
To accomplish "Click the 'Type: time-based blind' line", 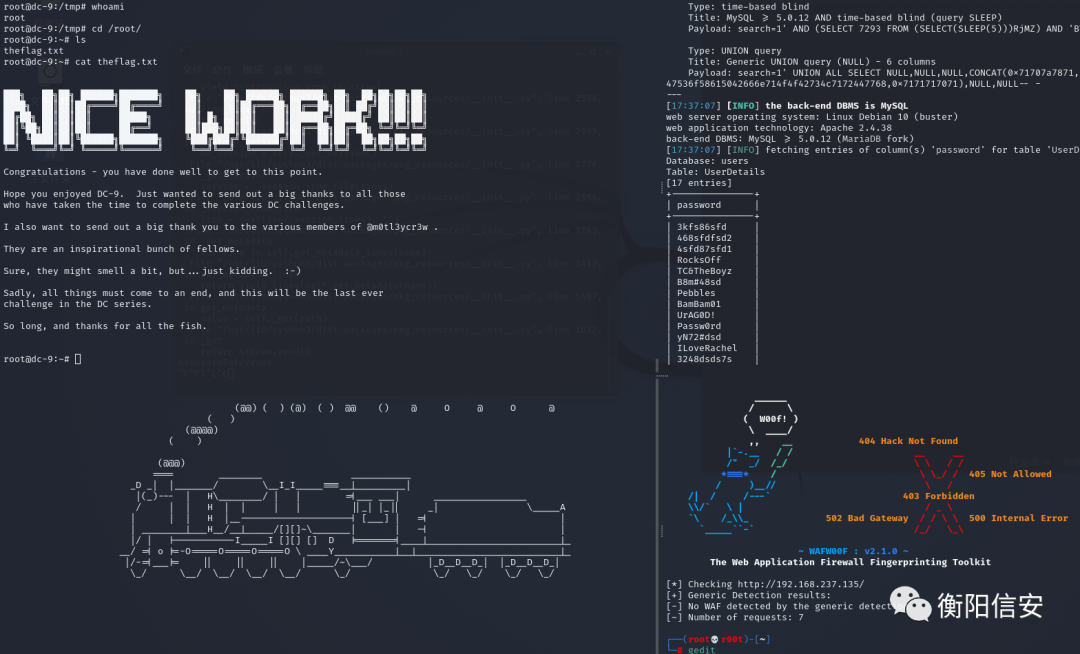I will coord(749,6).
